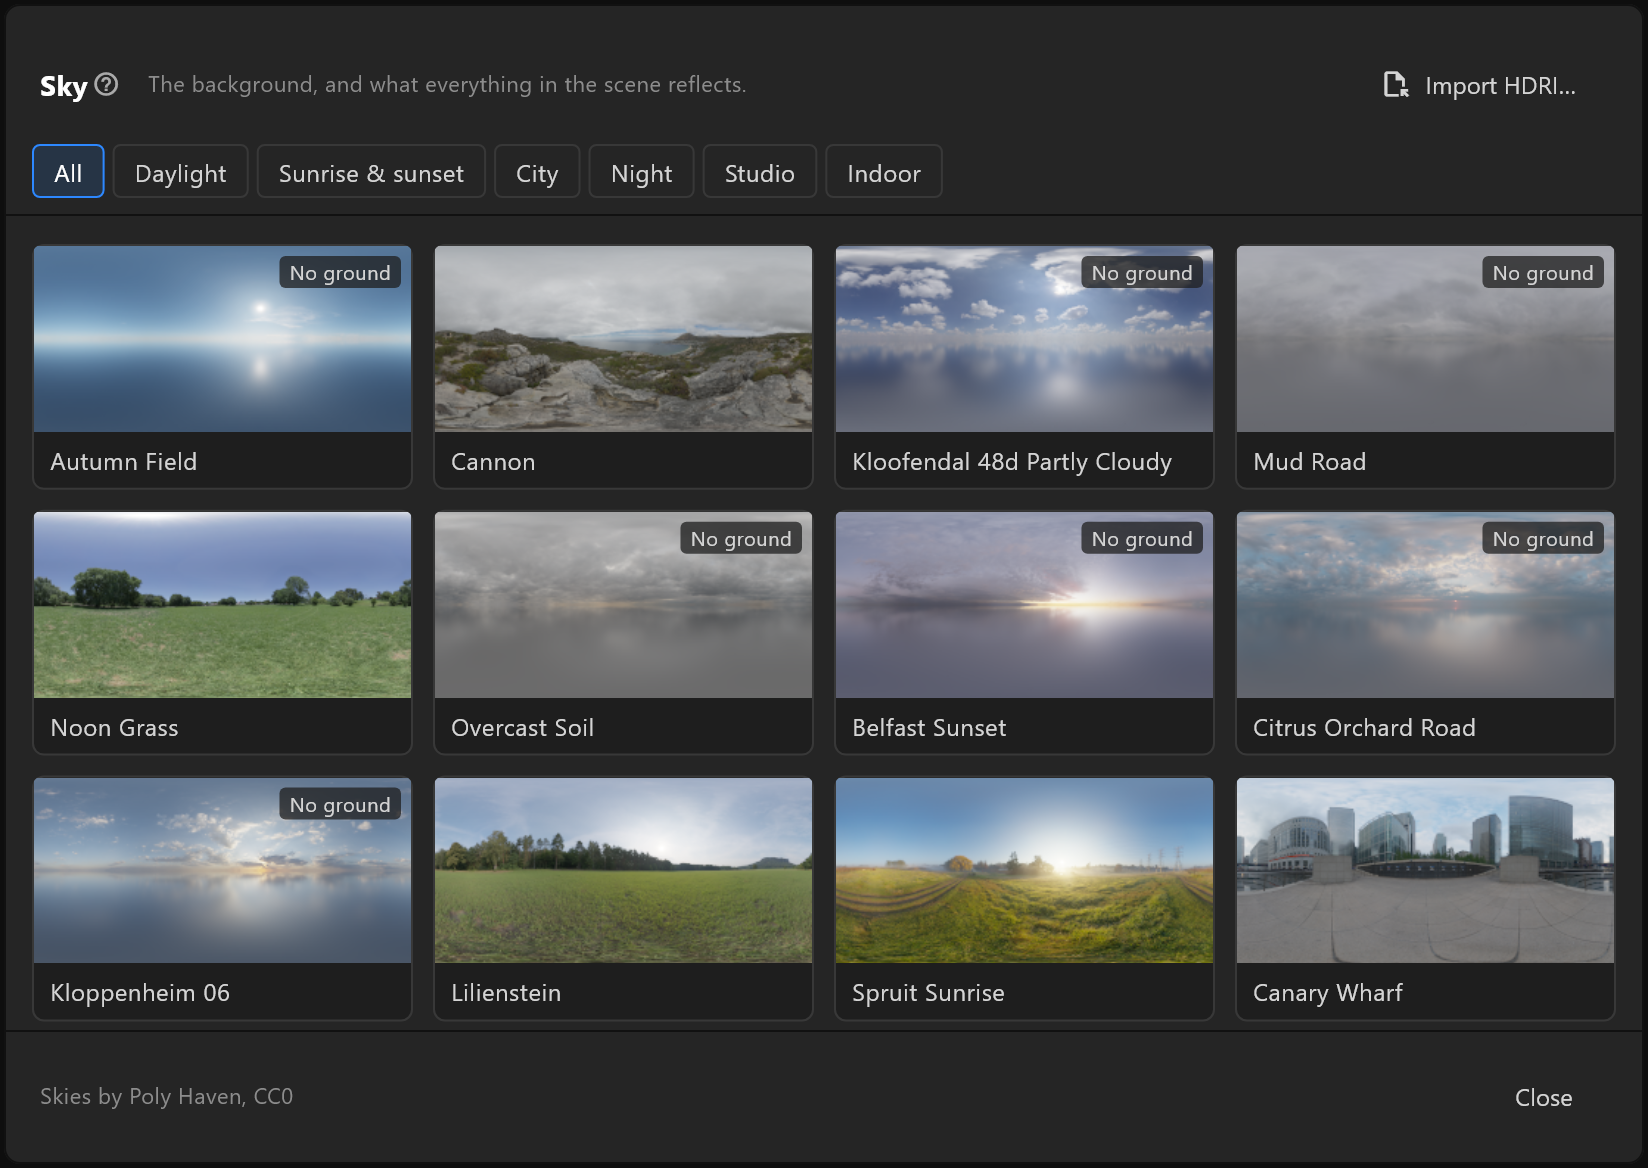
Task: Show Studio skies only
Action: (759, 172)
